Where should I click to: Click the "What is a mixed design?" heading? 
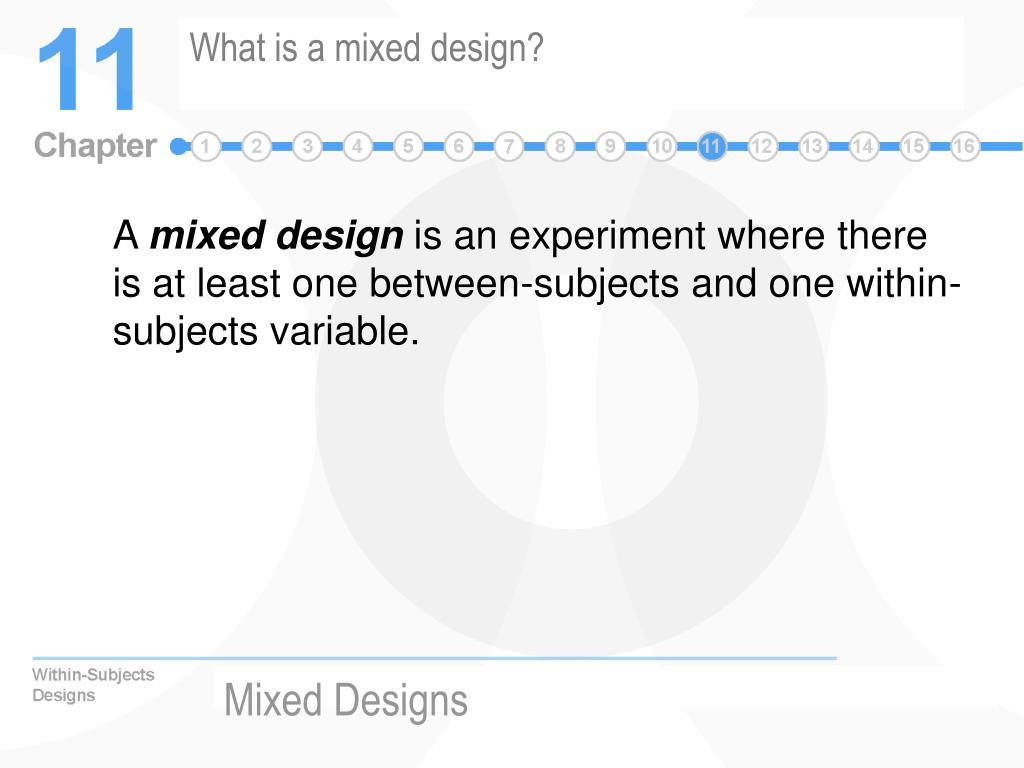click(x=366, y=48)
